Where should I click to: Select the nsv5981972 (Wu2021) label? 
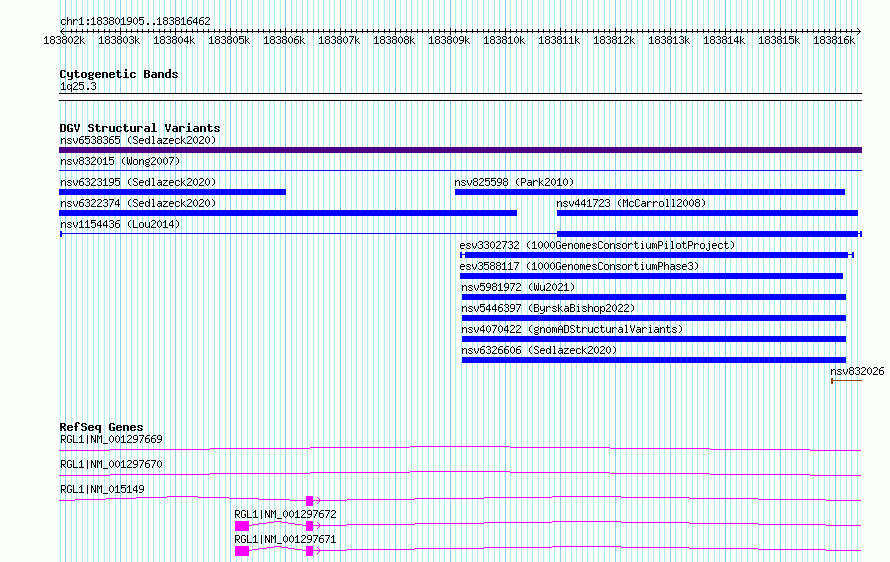518,287
